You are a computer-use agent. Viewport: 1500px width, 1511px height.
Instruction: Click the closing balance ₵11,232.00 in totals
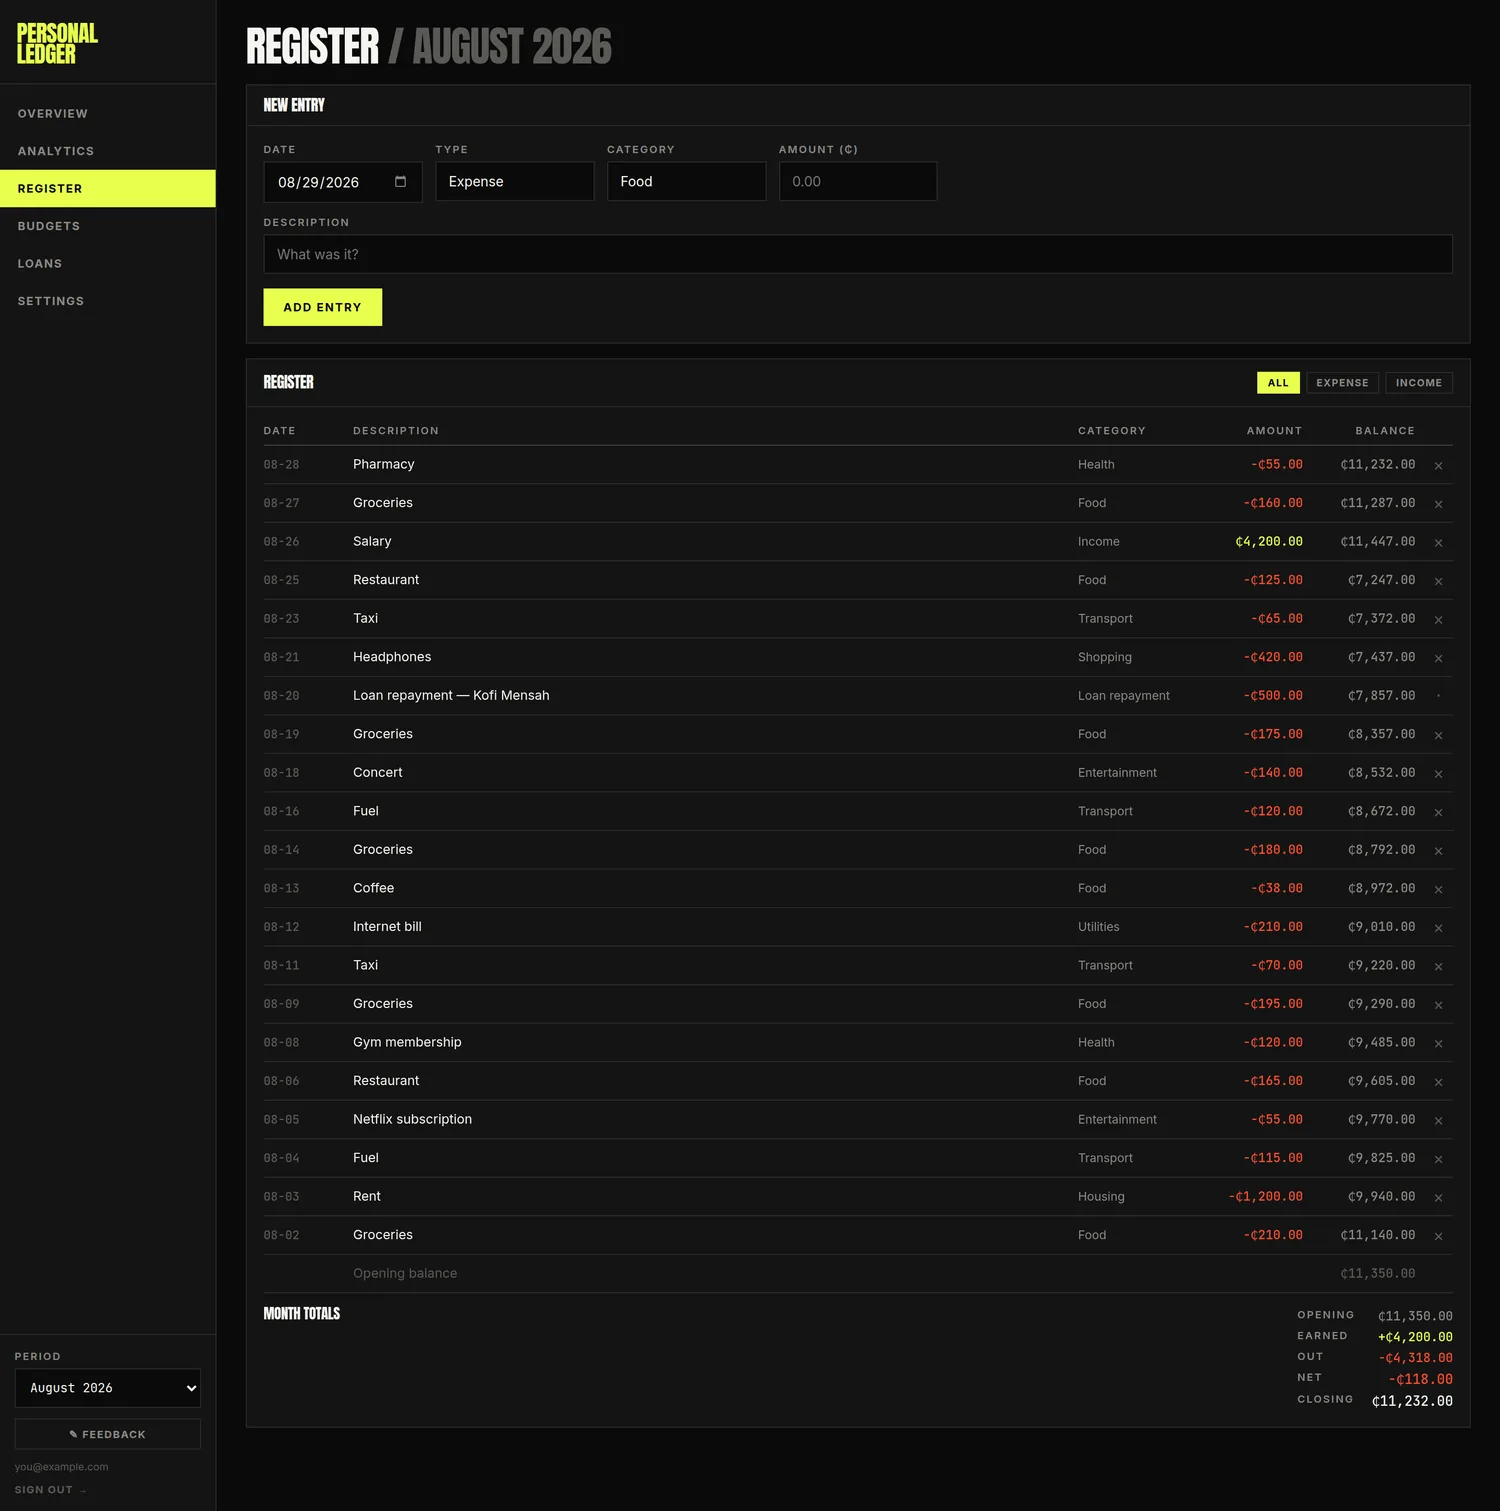click(x=1412, y=1401)
